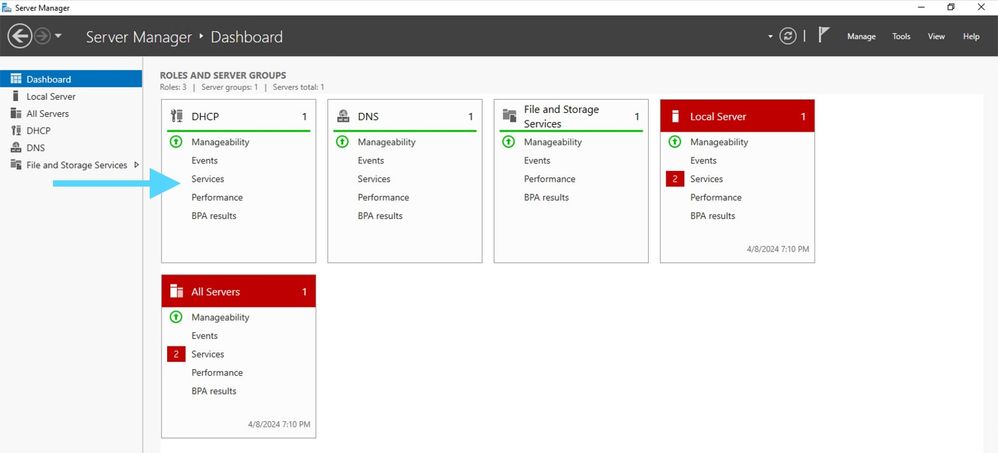Click Local Server red tile title
Screen dimensions: 998x453
pyautogui.click(x=718, y=116)
